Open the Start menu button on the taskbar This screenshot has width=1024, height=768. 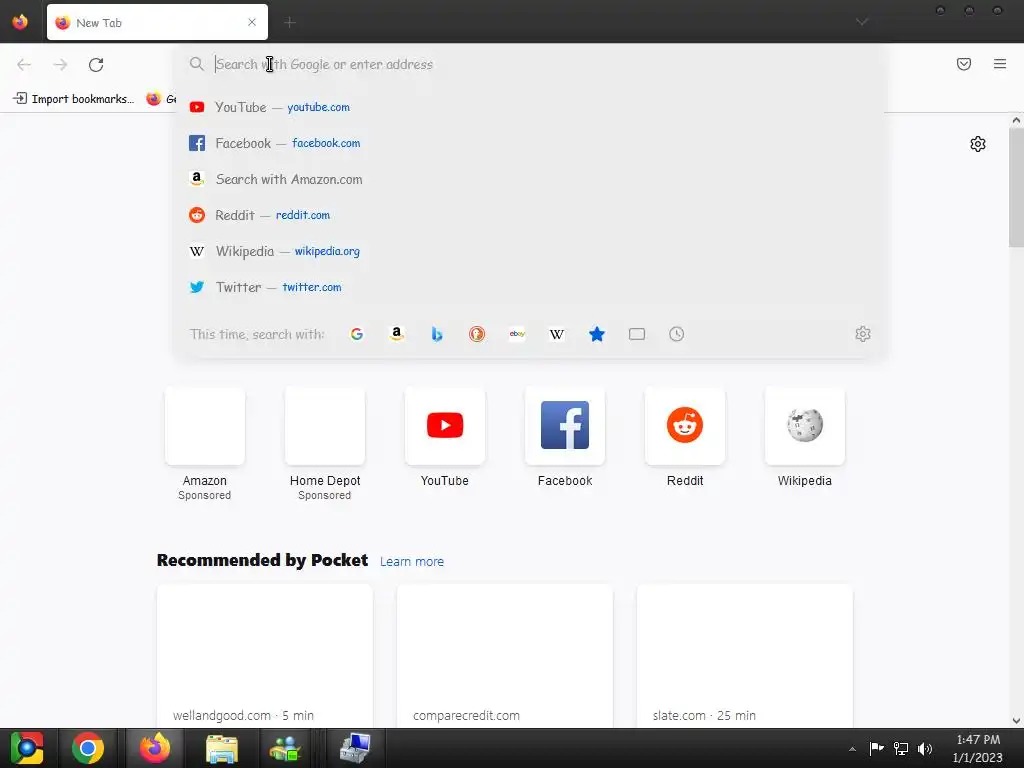(x=27, y=748)
